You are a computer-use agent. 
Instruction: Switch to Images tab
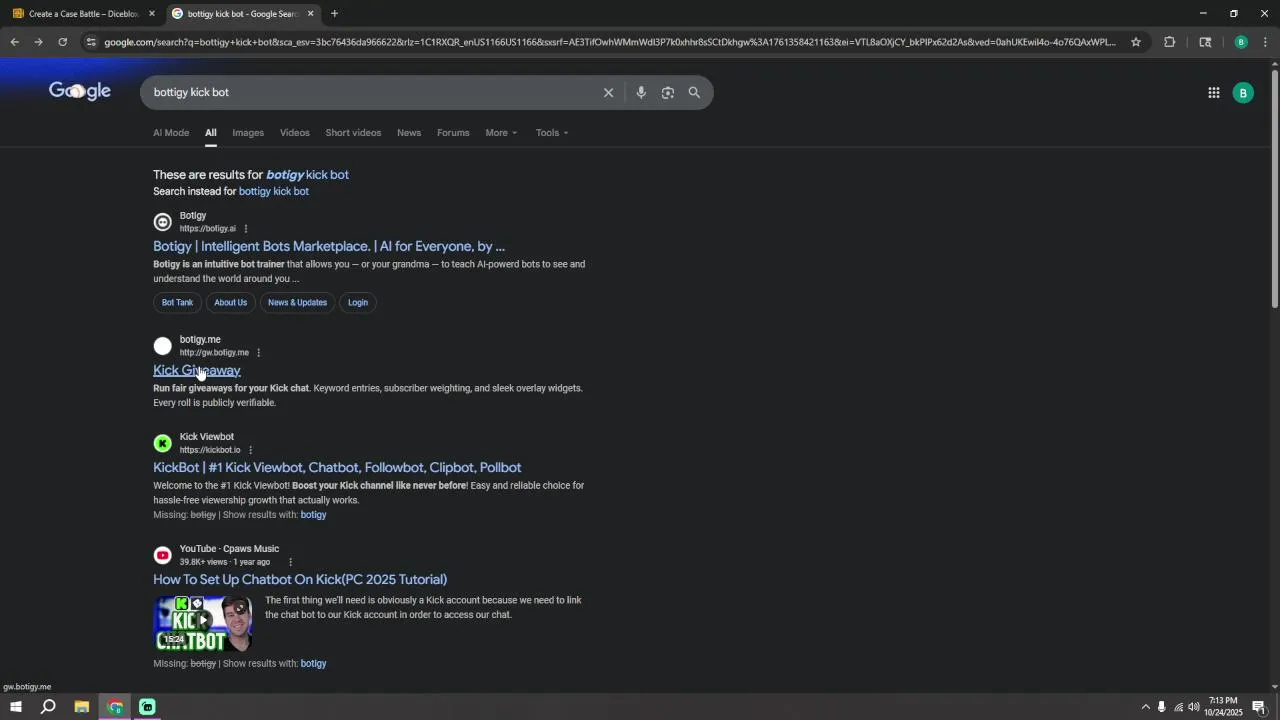tap(248, 133)
